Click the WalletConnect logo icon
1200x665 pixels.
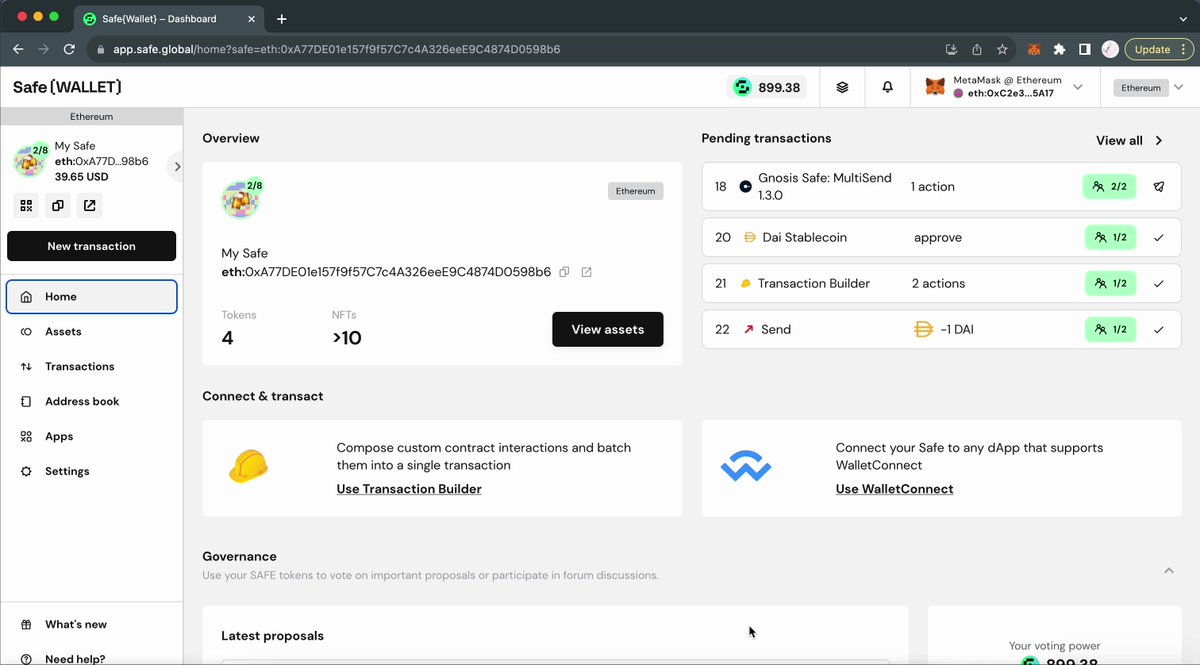point(746,467)
